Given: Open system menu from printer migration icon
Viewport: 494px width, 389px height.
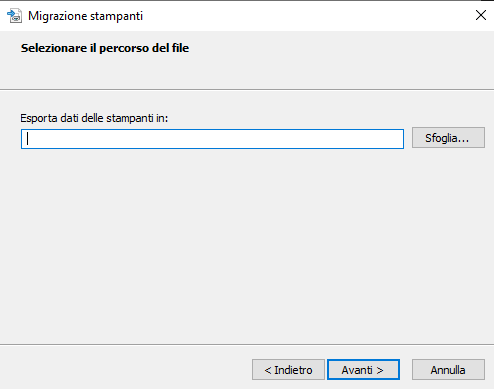Looking at the screenshot, I should (14, 16).
